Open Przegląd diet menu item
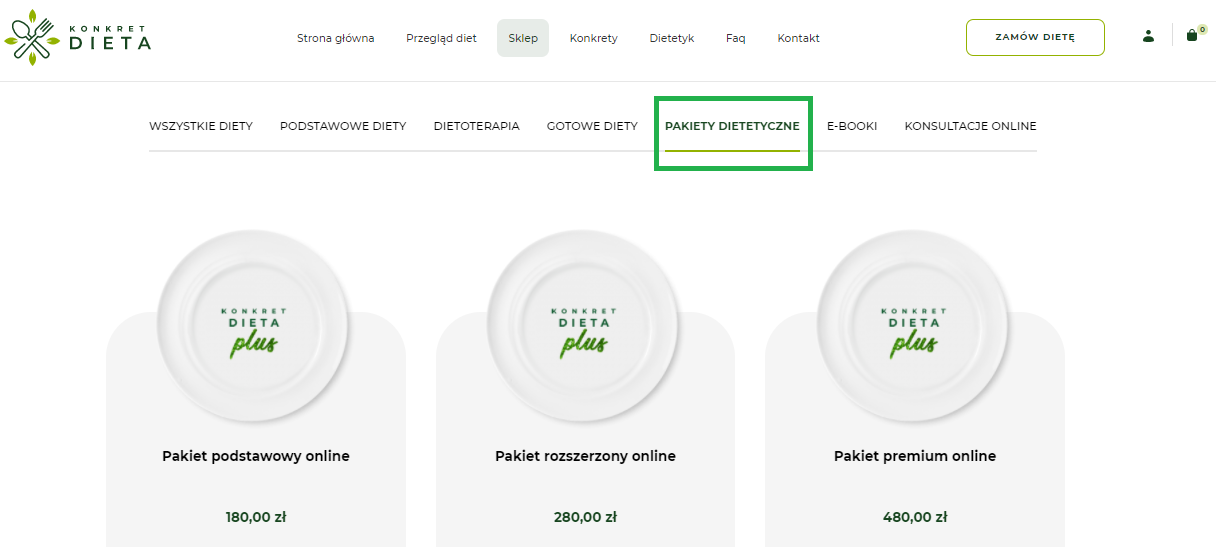 (x=441, y=38)
